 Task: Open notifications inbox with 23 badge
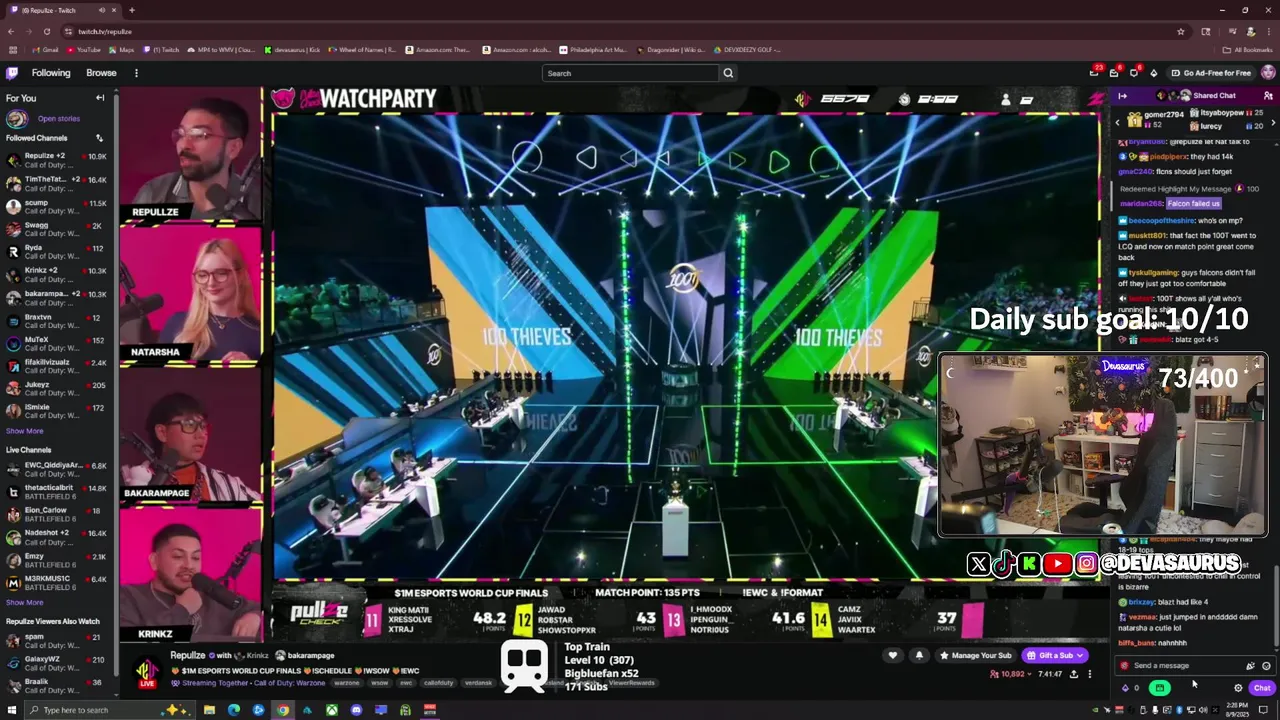click(1094, 73)
